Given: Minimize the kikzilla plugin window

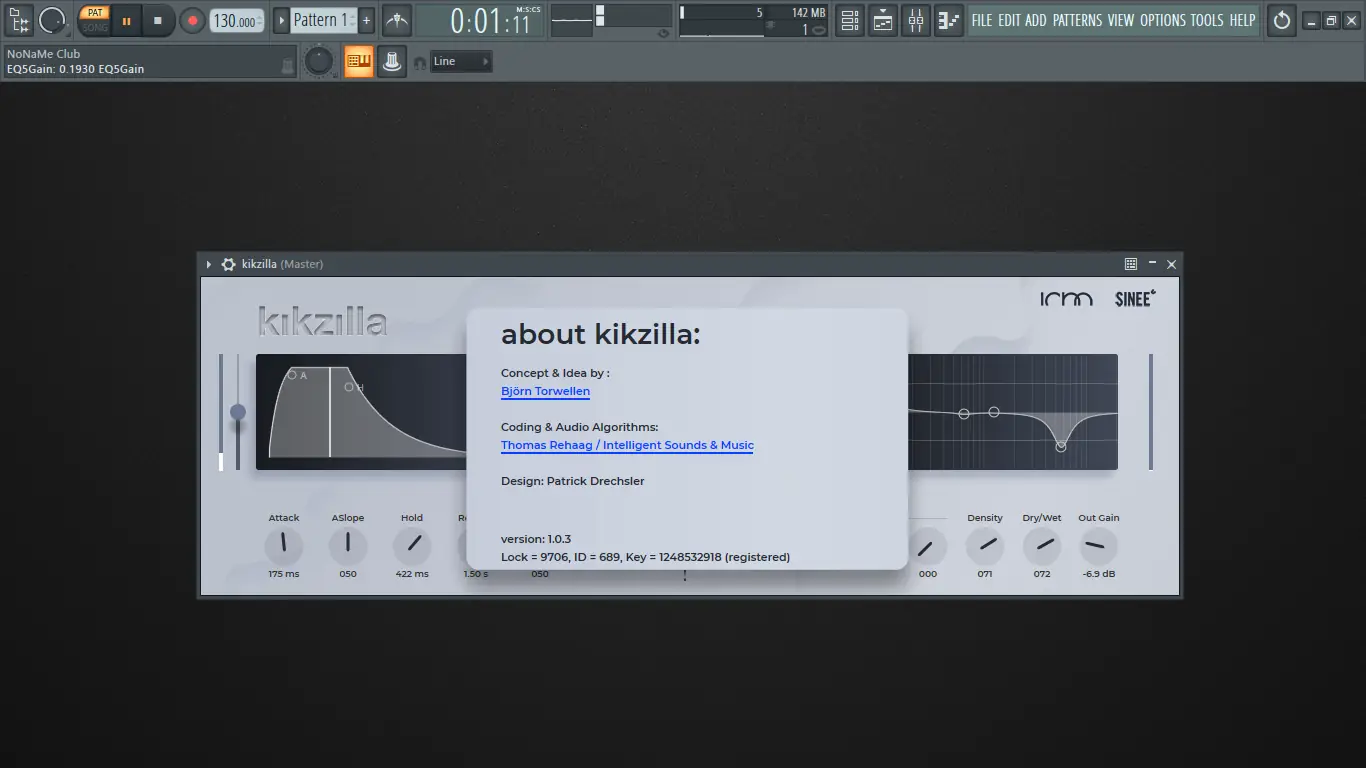Looking at the screenshot, I should pos(1152,263).
